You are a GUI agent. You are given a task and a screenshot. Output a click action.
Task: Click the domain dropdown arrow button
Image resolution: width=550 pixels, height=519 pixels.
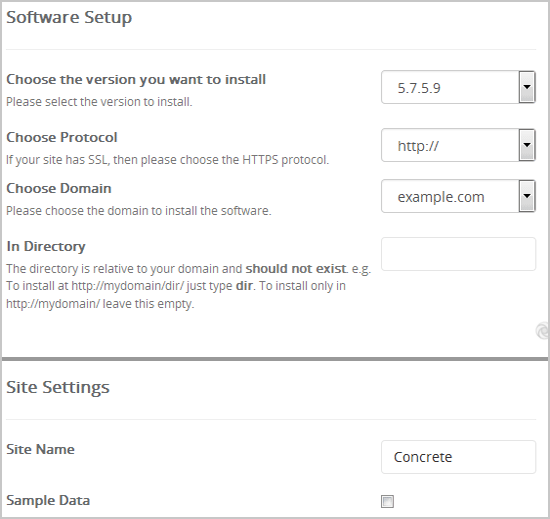[x=527, y=196]
